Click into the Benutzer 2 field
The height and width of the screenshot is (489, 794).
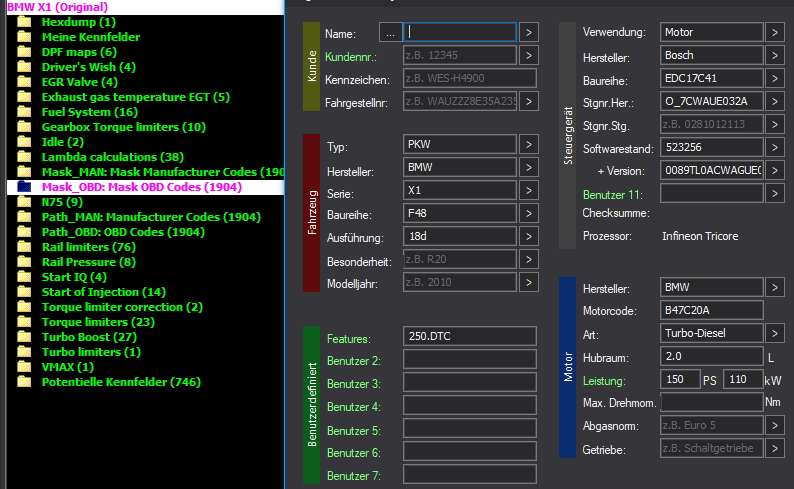click(x=470, y=359)
